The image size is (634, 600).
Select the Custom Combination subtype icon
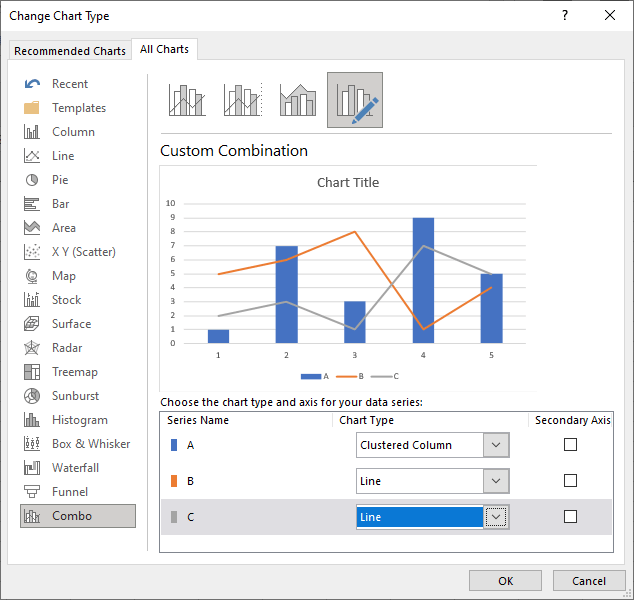click(355, 100)
